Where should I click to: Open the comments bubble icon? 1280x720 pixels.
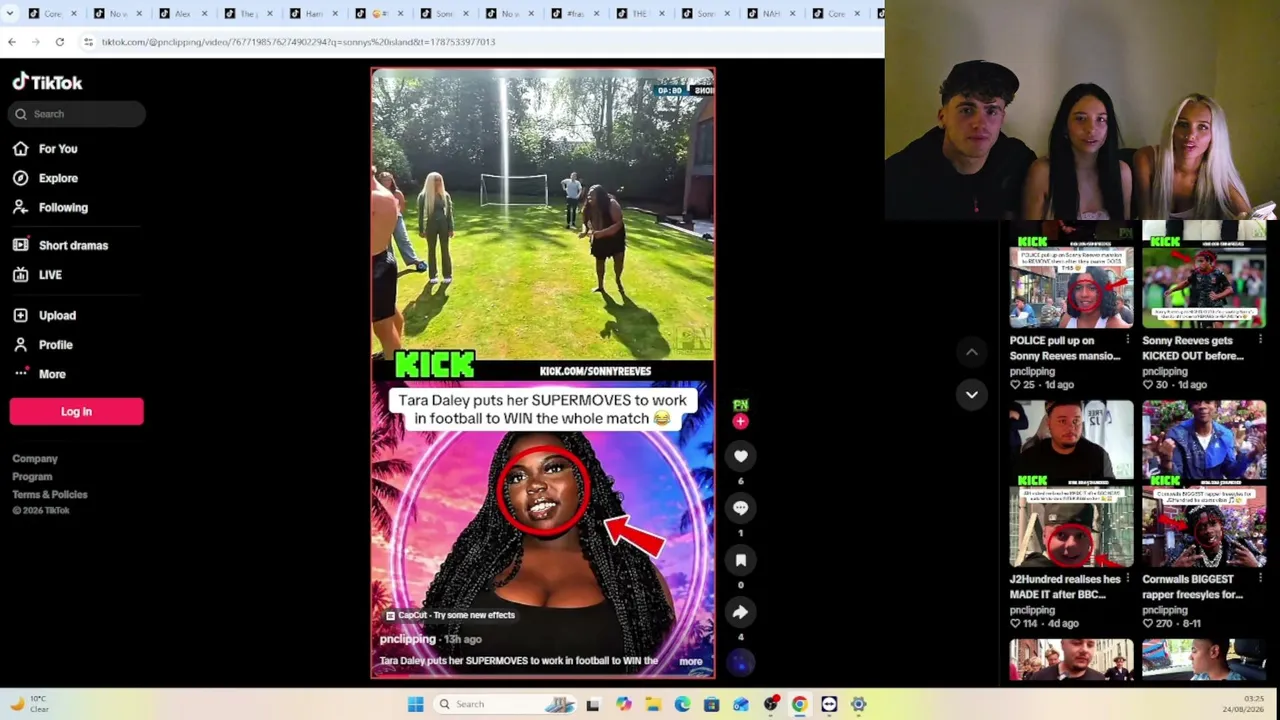741,508
